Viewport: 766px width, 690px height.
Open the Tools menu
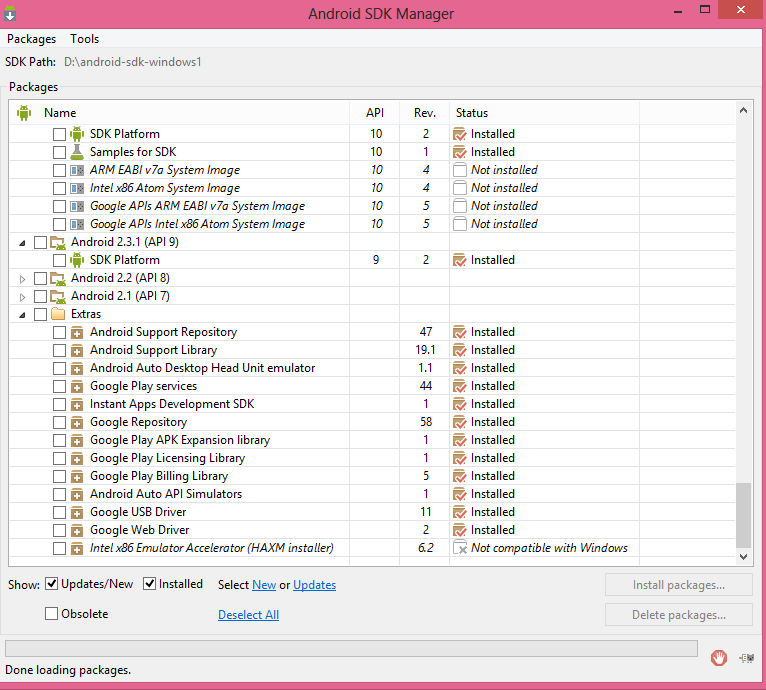point(85,39)
